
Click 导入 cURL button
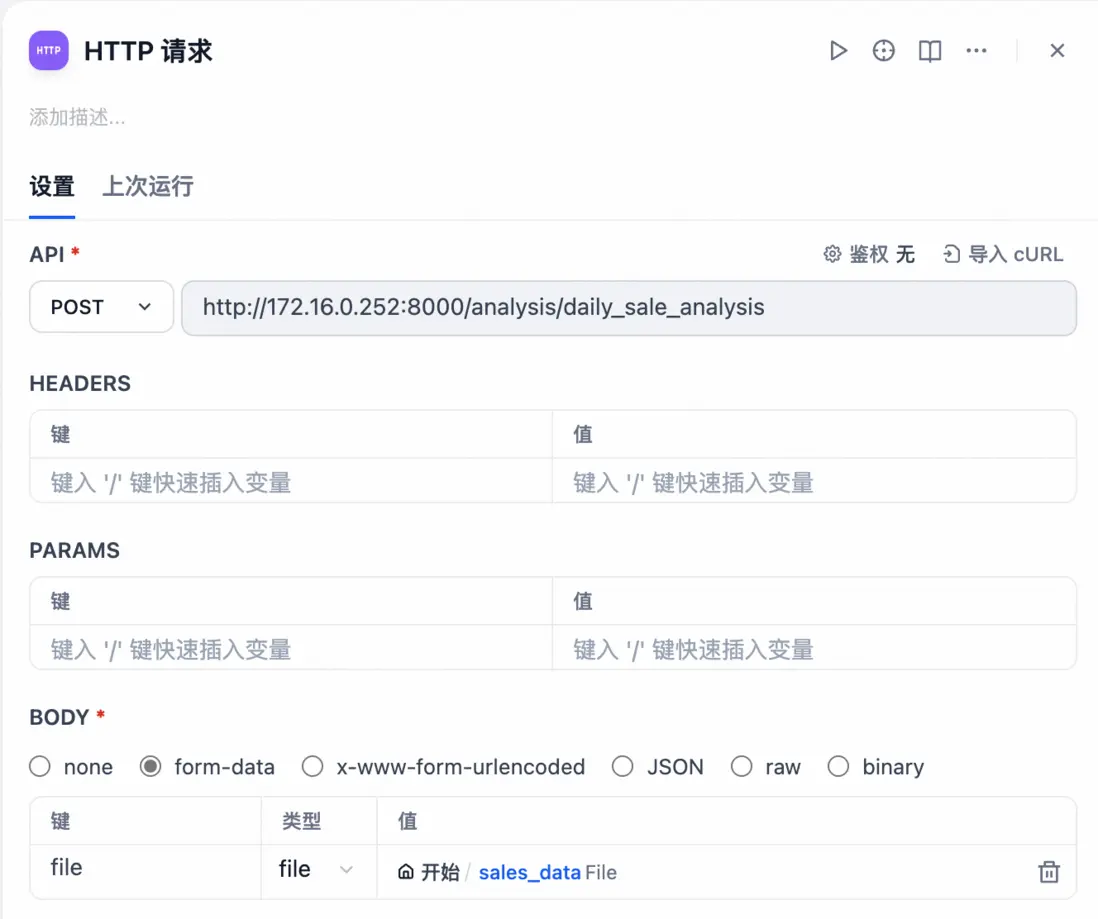coord(1003,254)
